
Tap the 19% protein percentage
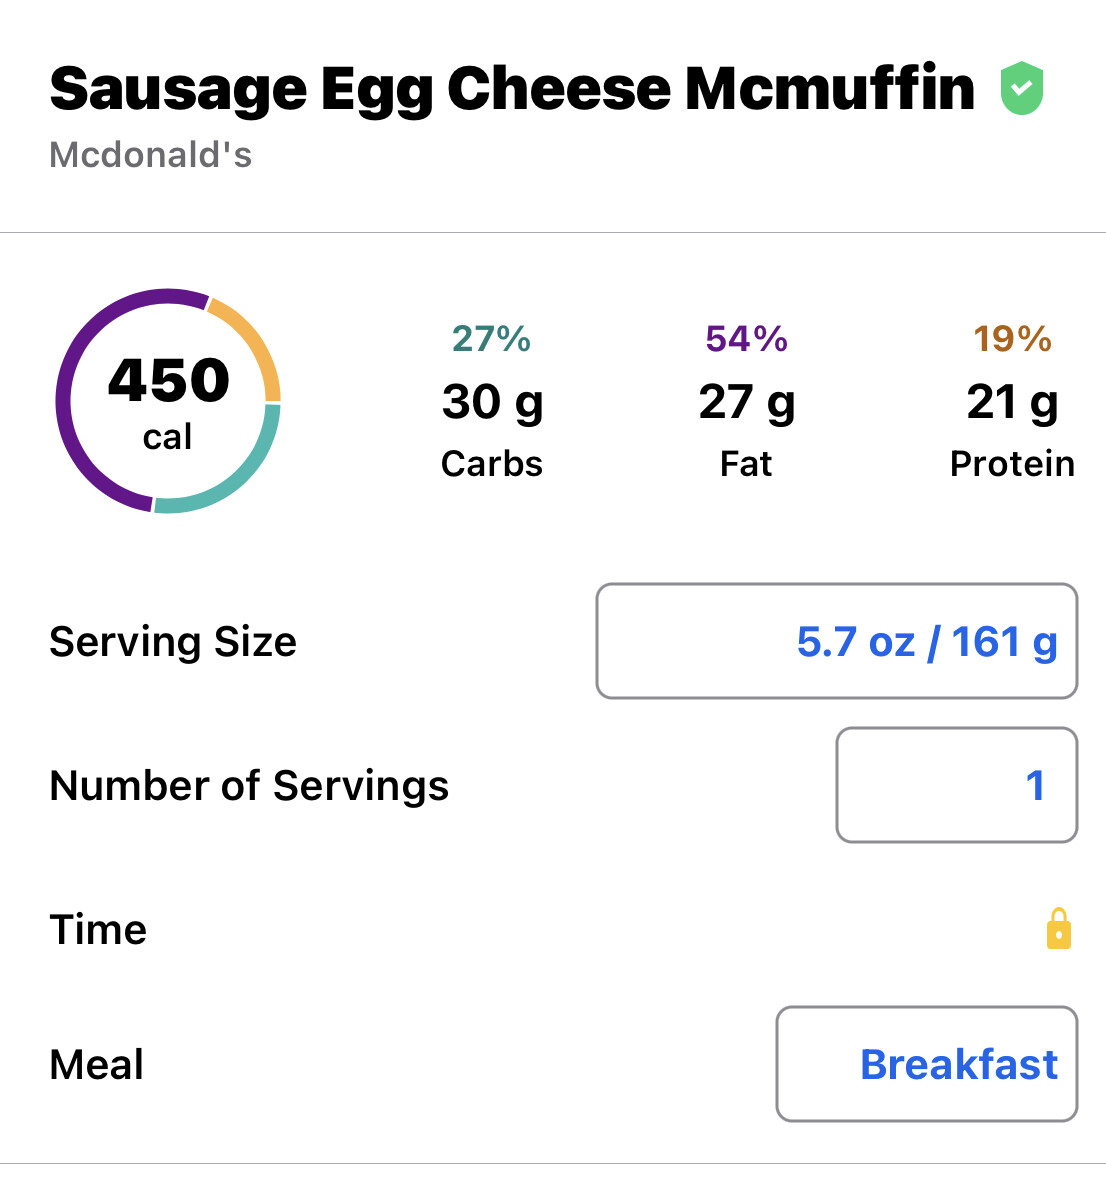tap(1013, 339)
